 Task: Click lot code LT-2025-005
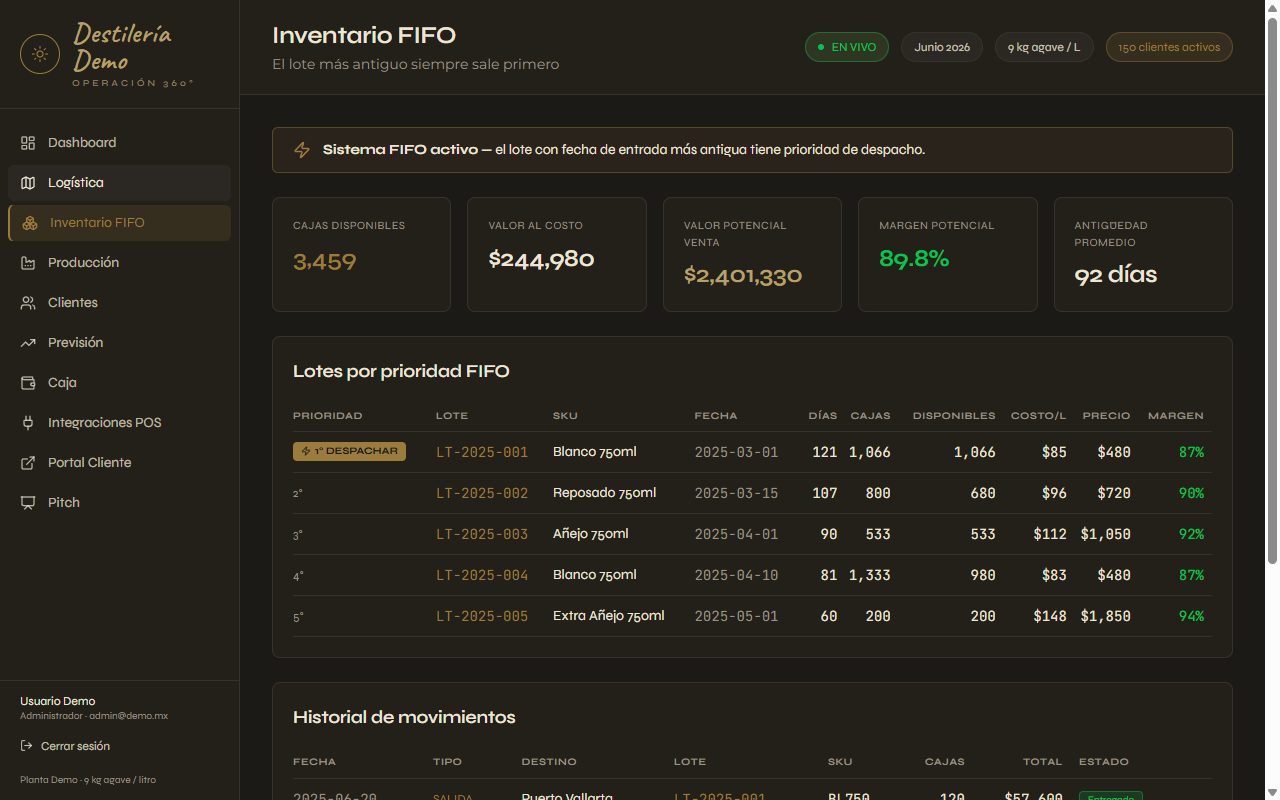[482, 616]
